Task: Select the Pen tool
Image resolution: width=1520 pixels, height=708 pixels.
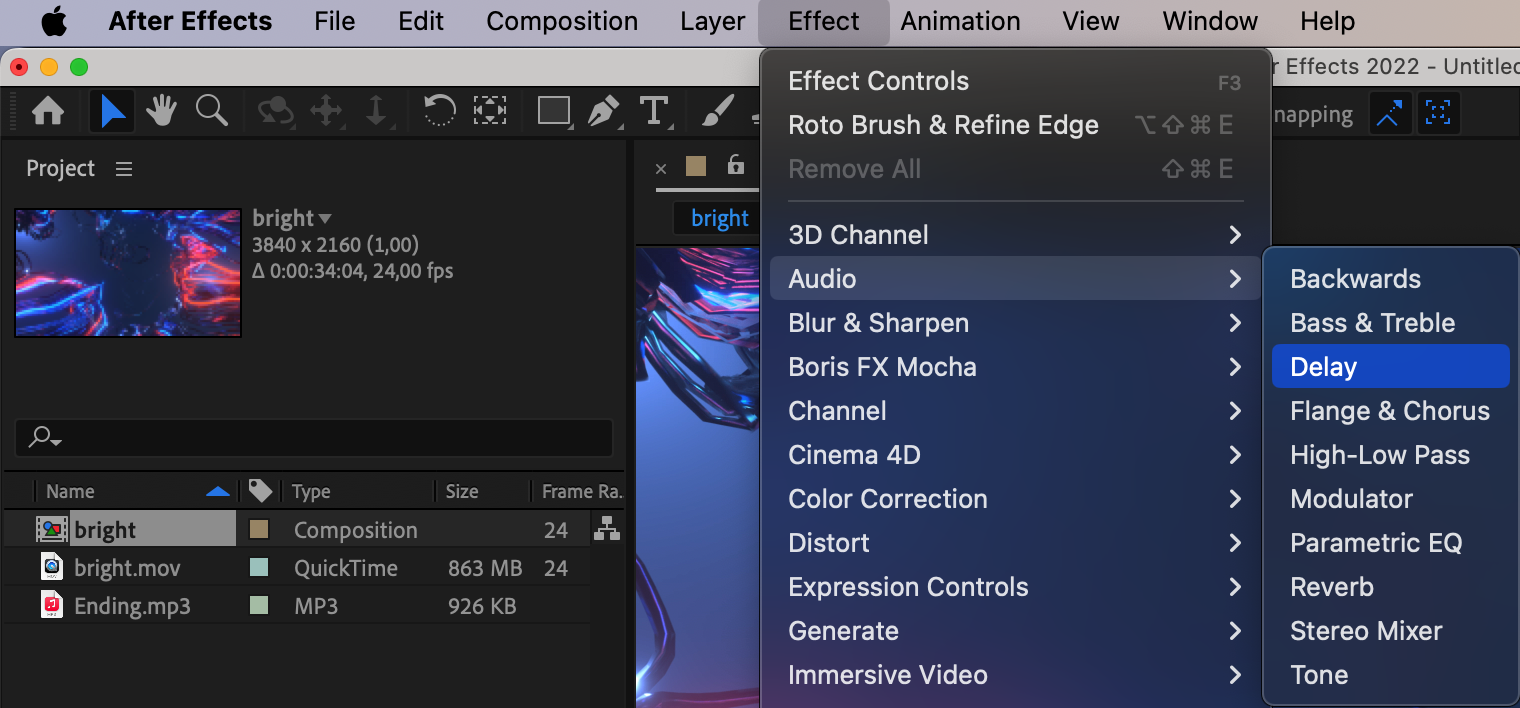Action: click(603, 111)
